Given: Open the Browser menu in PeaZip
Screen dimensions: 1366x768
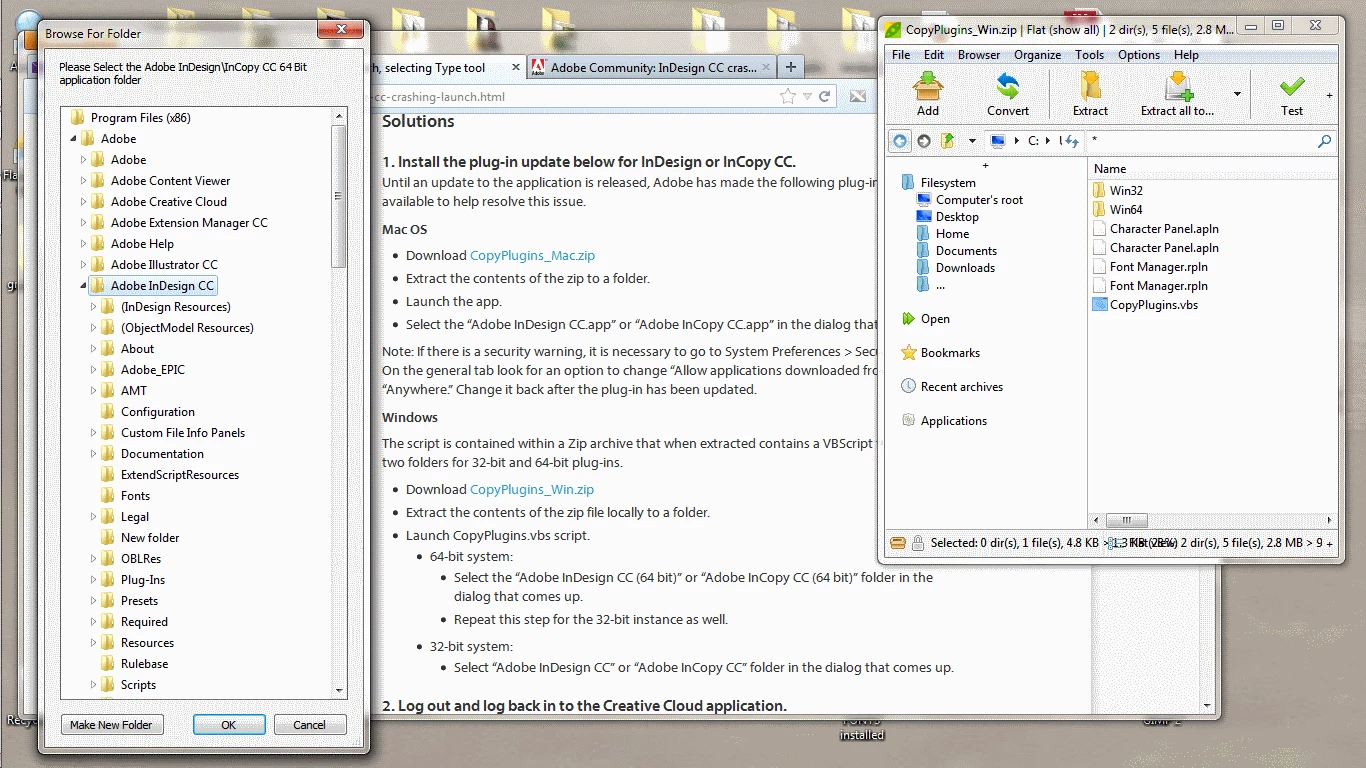Looking at the screenshot, I should point(979,55).
